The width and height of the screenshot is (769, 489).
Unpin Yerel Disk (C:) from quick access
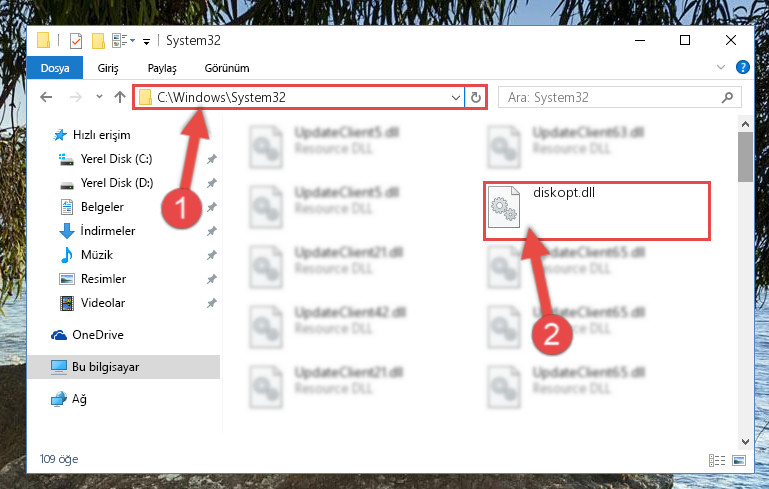click(x=211, y=159)
